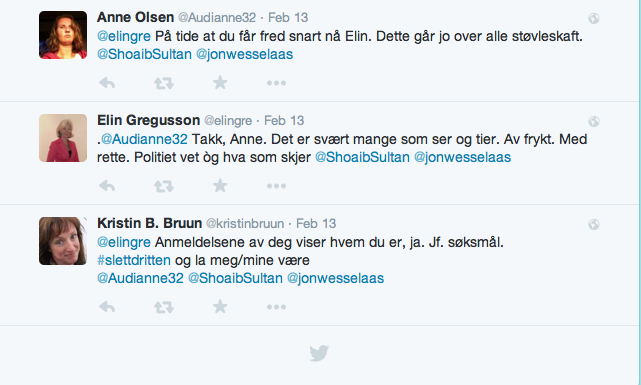The height and width of the screenshot is (385, 641).
Task: Favorite Elin Gregusson's tweet
Action: 220,186
